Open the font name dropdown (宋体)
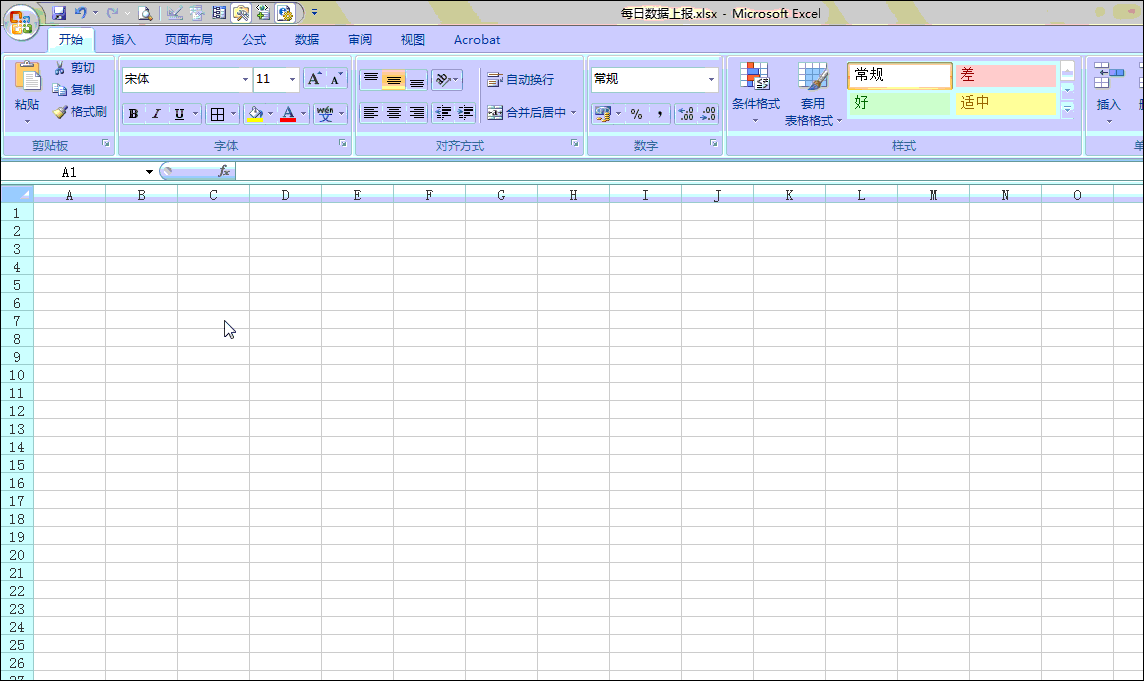This screenshot has width=1144, height=681. click(x=245, y=79)
